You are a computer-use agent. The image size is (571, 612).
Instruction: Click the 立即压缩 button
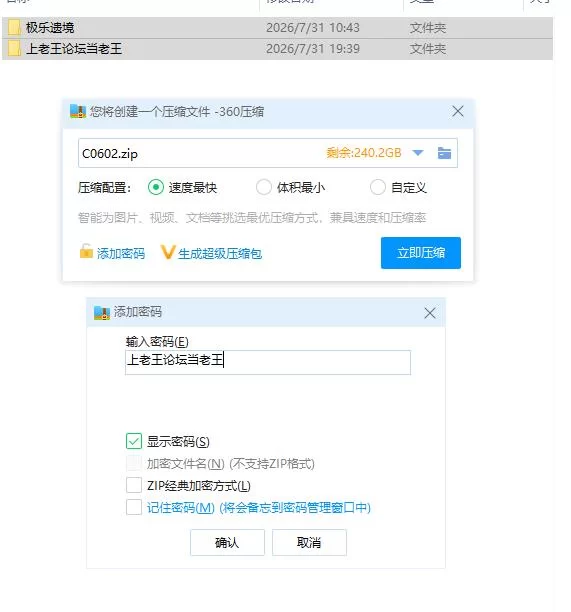[x=421, y=253]
